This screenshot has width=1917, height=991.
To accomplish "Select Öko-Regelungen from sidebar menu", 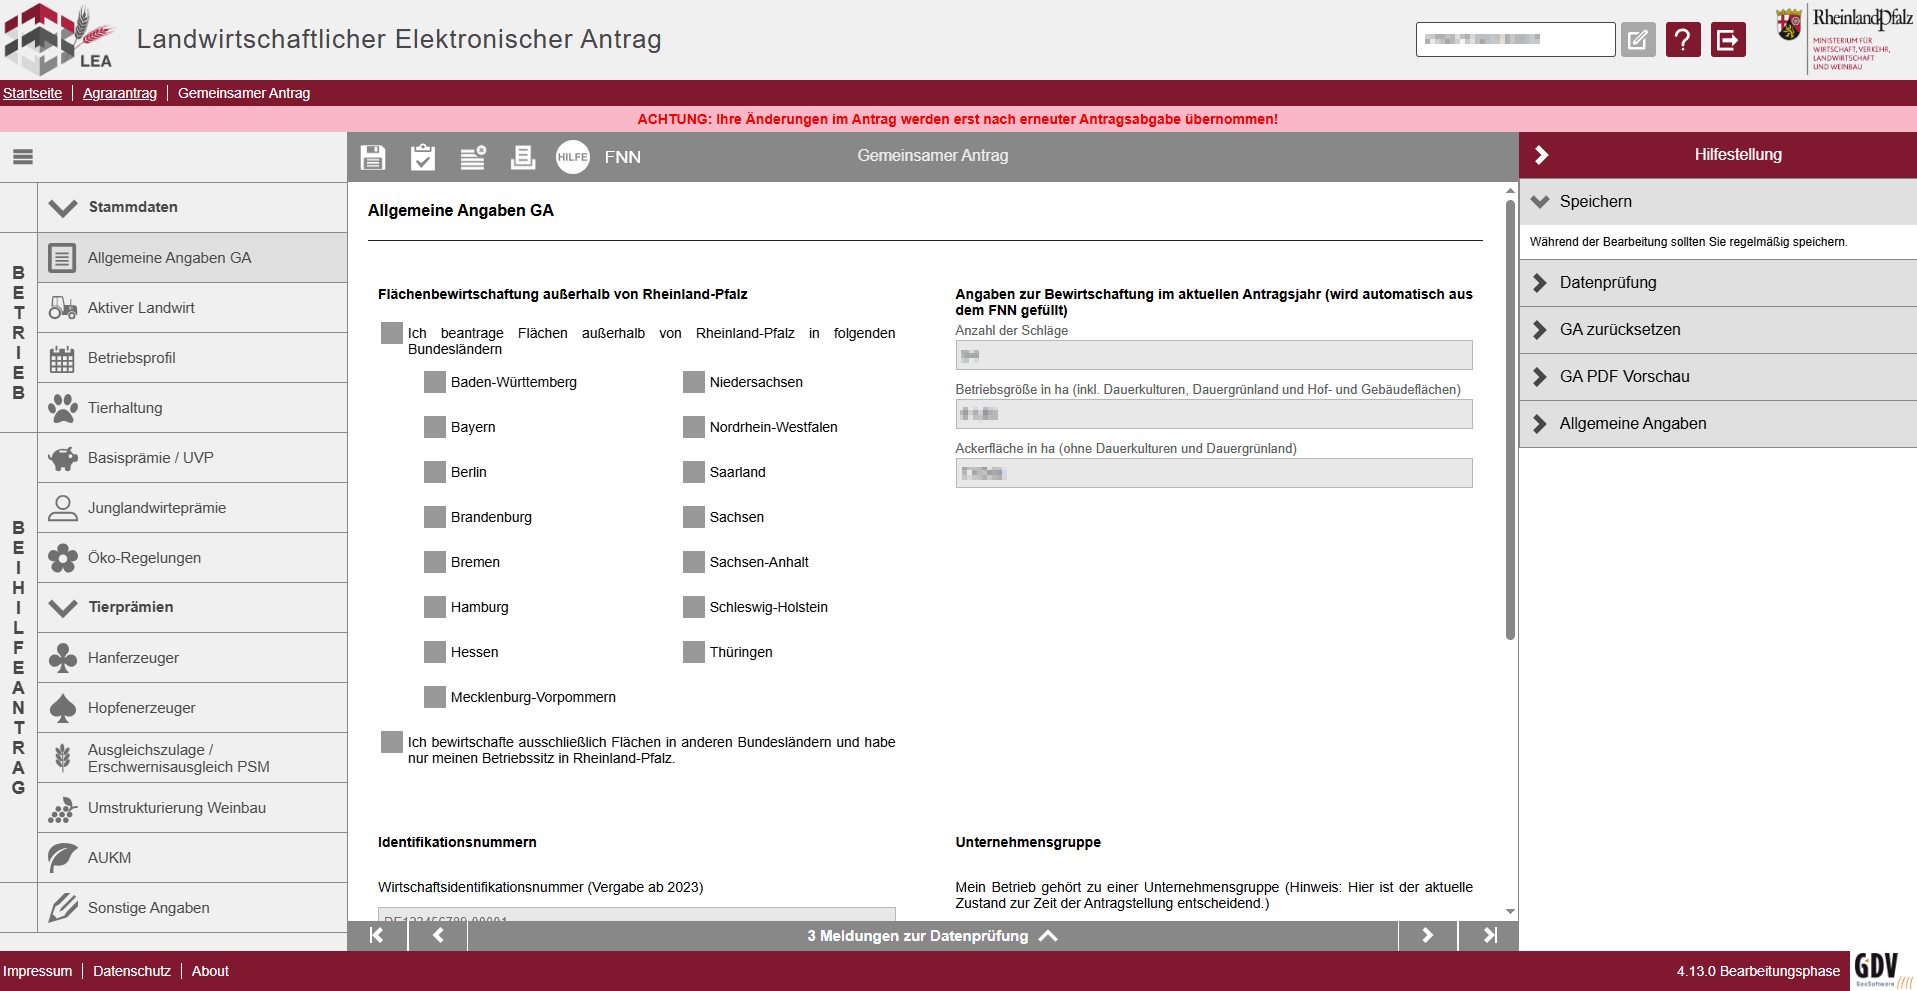I will pos(144,558).
